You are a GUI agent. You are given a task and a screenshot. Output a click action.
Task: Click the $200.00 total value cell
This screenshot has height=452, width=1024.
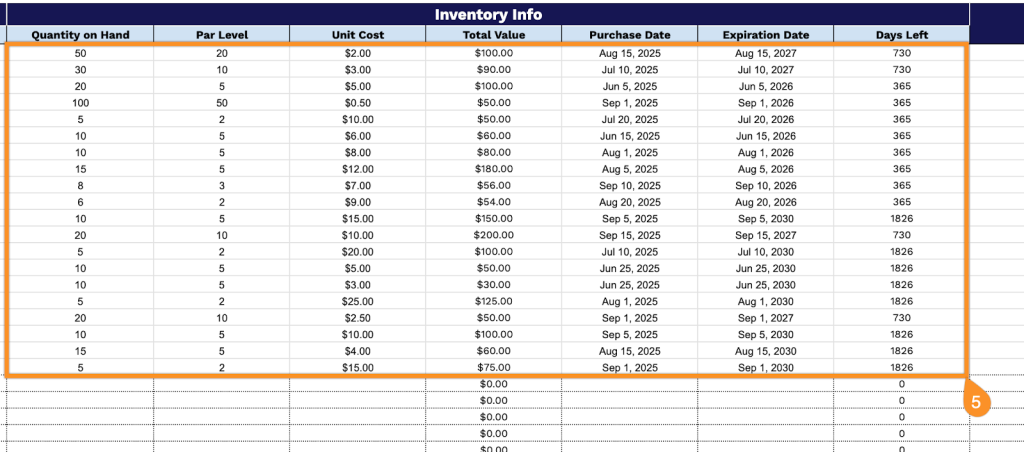(493, 235)
